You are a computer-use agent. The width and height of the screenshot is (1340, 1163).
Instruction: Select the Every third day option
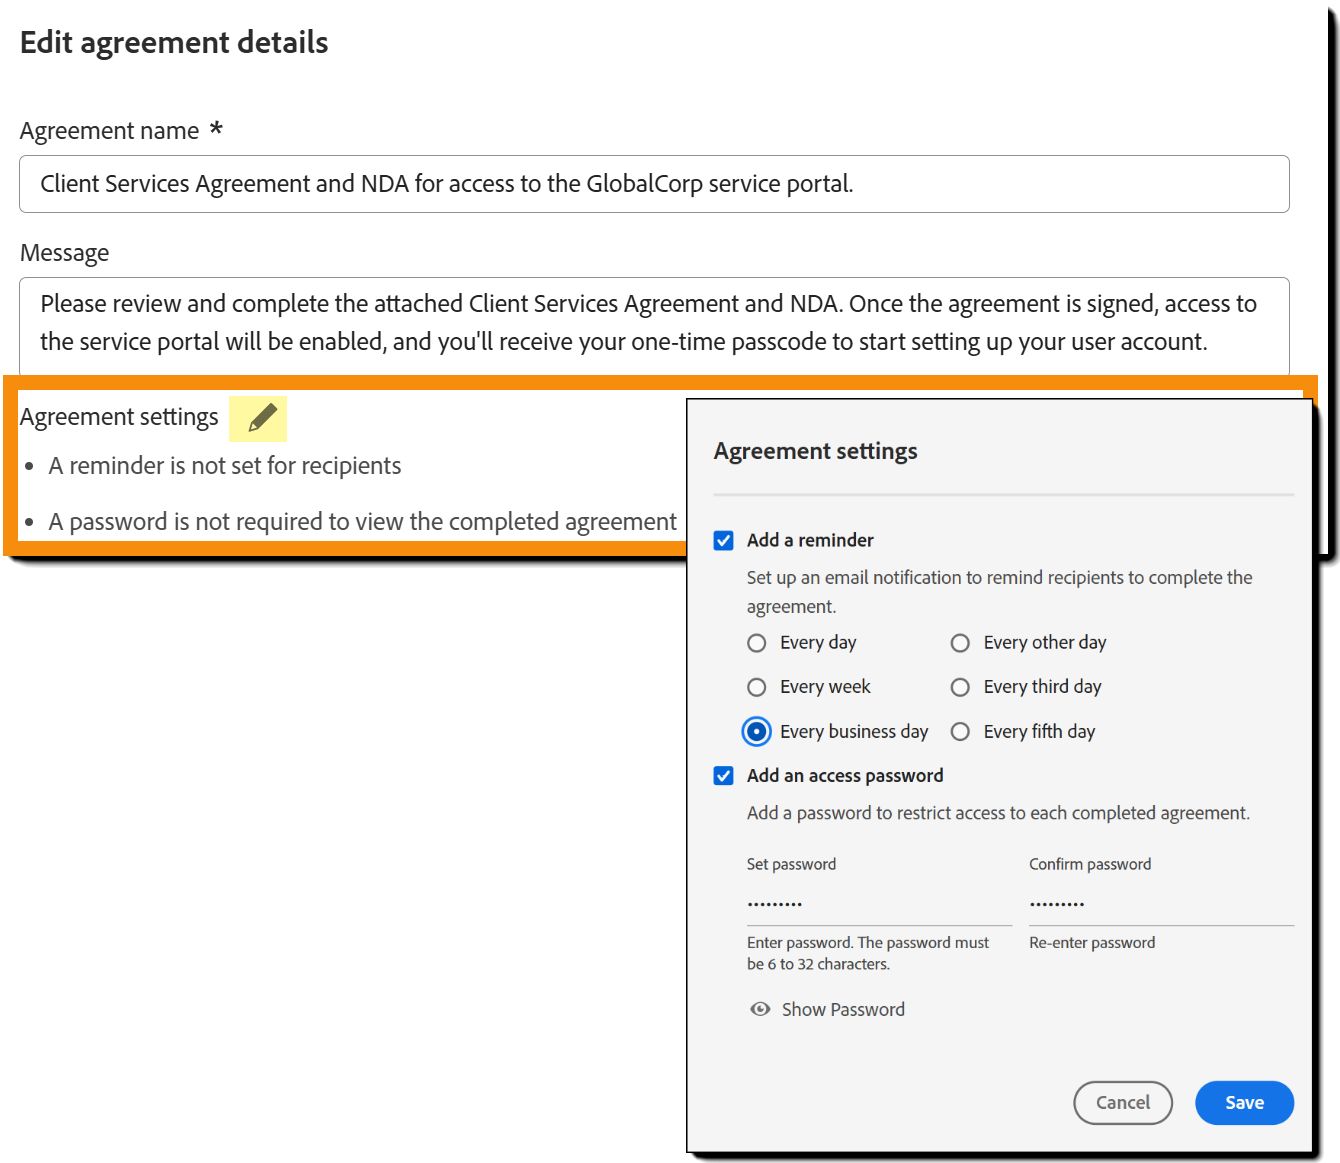pyautogui.click(x=960, y=687)
